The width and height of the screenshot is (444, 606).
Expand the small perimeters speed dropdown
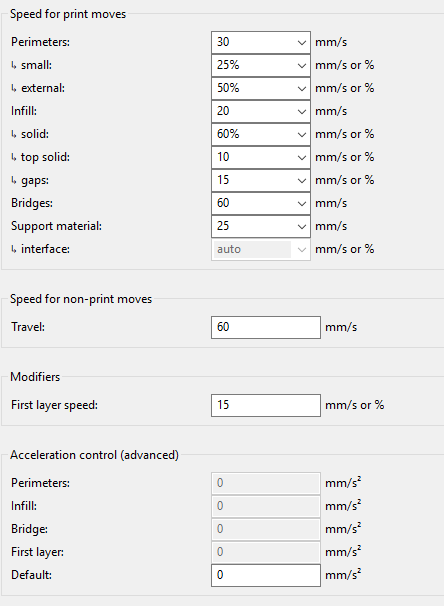[302, 65]
